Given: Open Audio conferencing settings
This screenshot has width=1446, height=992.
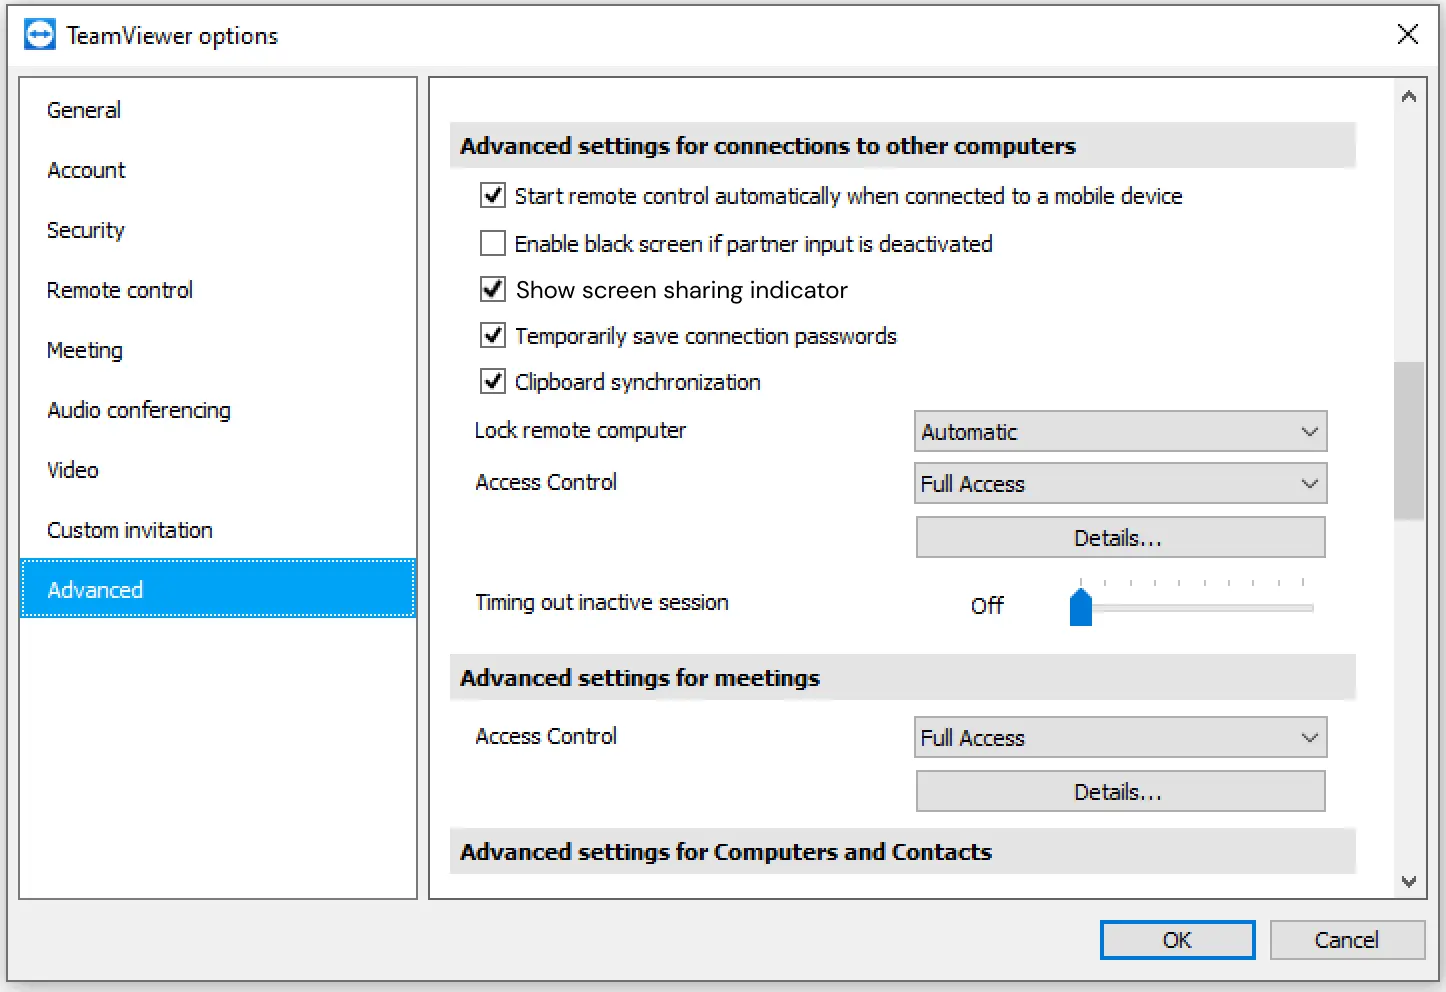Looking at the screenshot, I should pyautogui.click(x=218, y=410).
